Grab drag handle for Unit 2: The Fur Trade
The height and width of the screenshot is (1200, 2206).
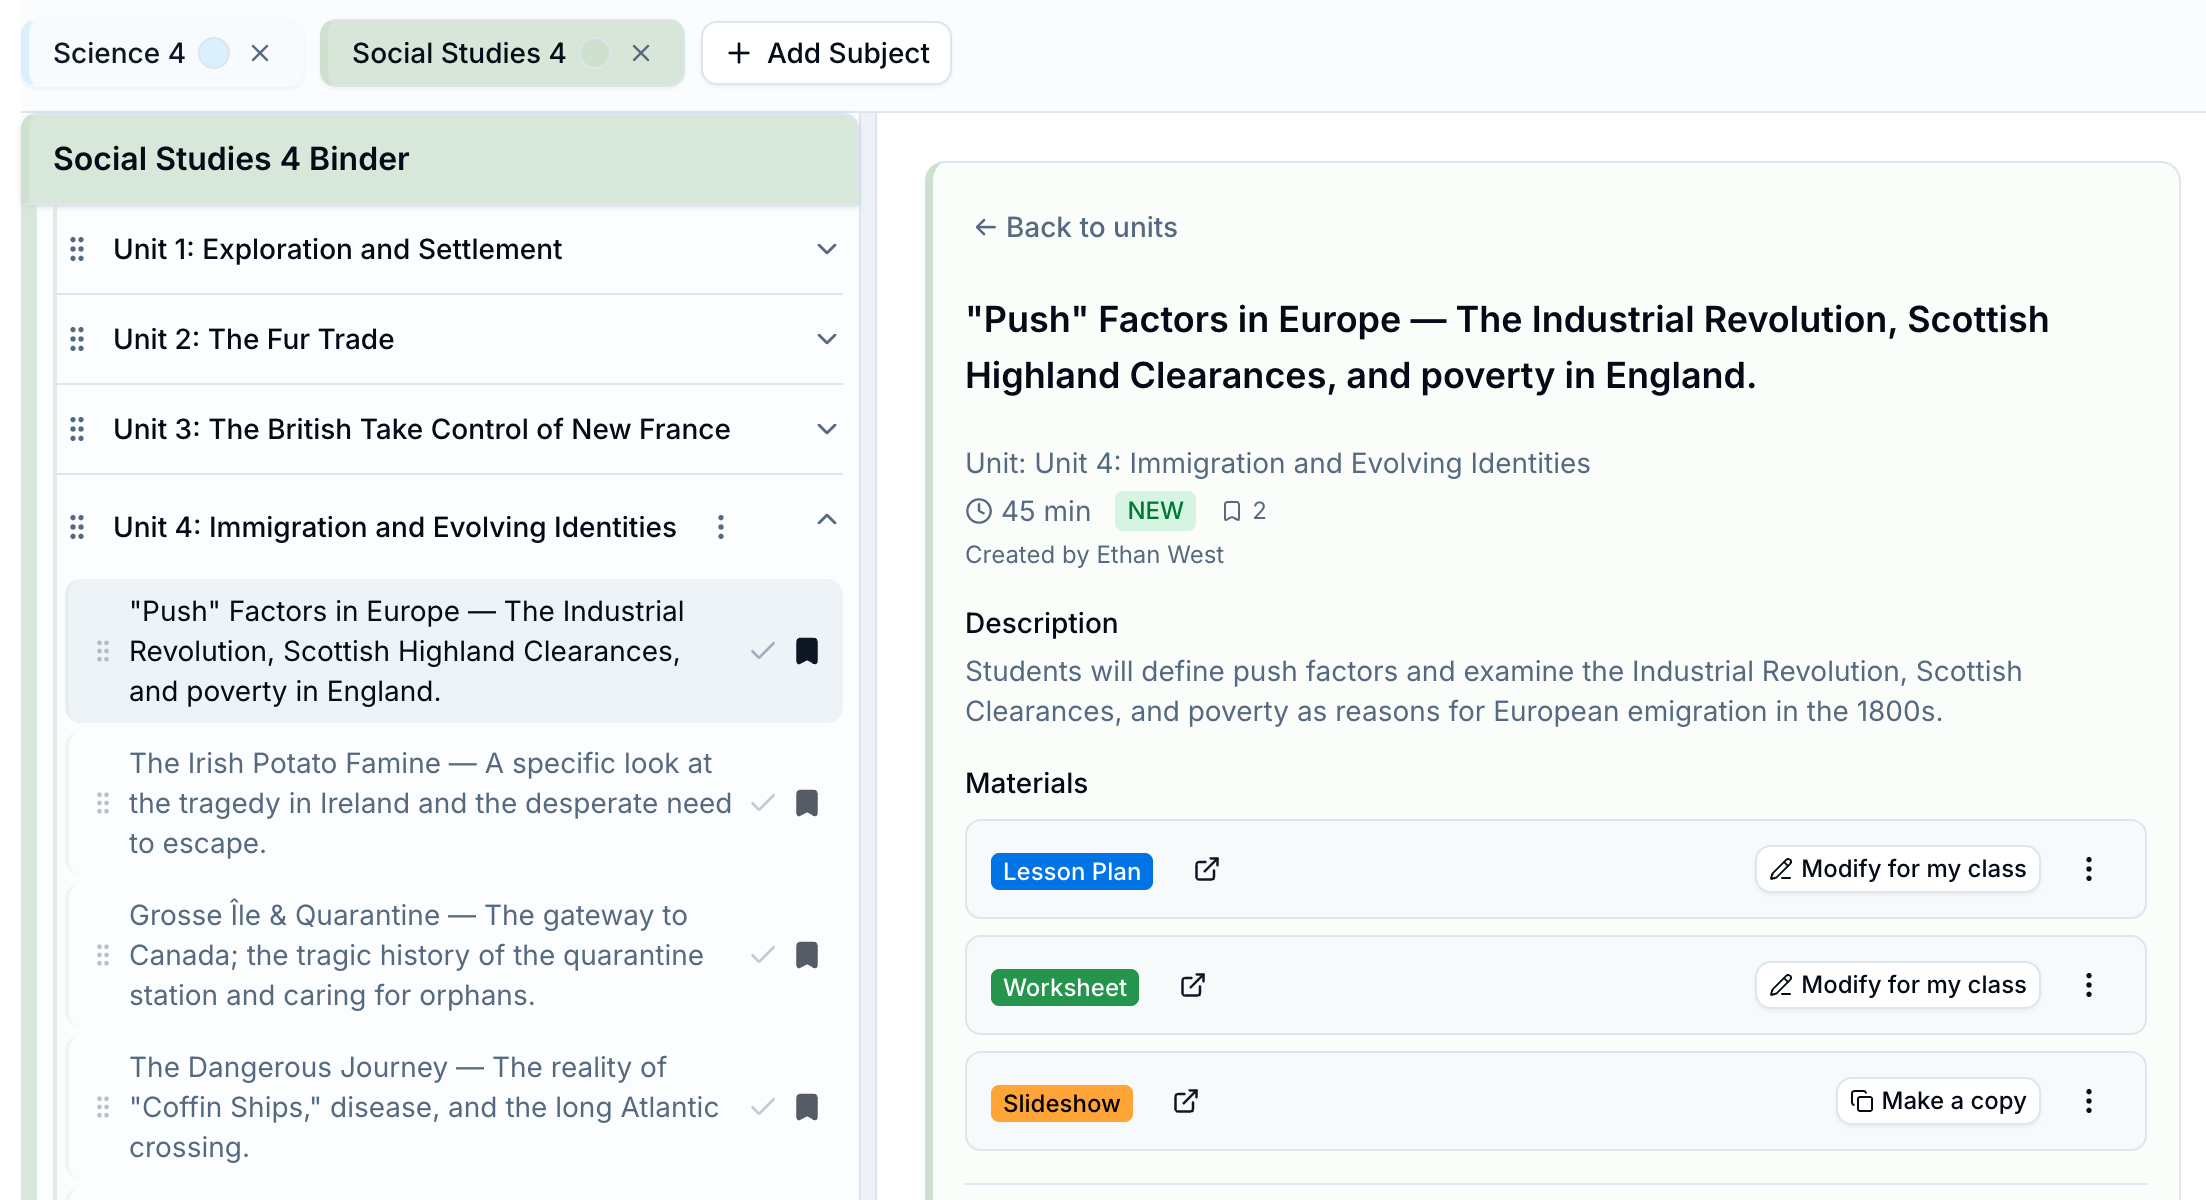pyautogui.click(x=77, y=339)
